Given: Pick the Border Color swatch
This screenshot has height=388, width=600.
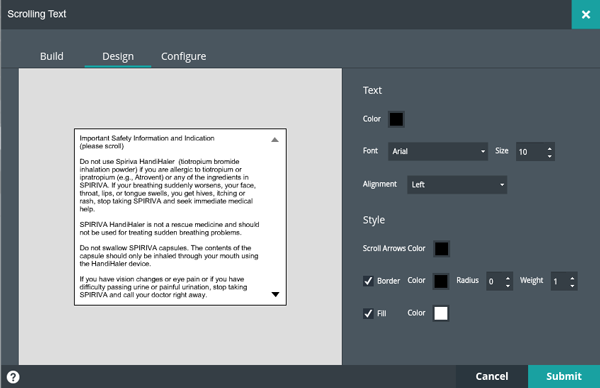Looking at the screenshot, I should (440, 281).
